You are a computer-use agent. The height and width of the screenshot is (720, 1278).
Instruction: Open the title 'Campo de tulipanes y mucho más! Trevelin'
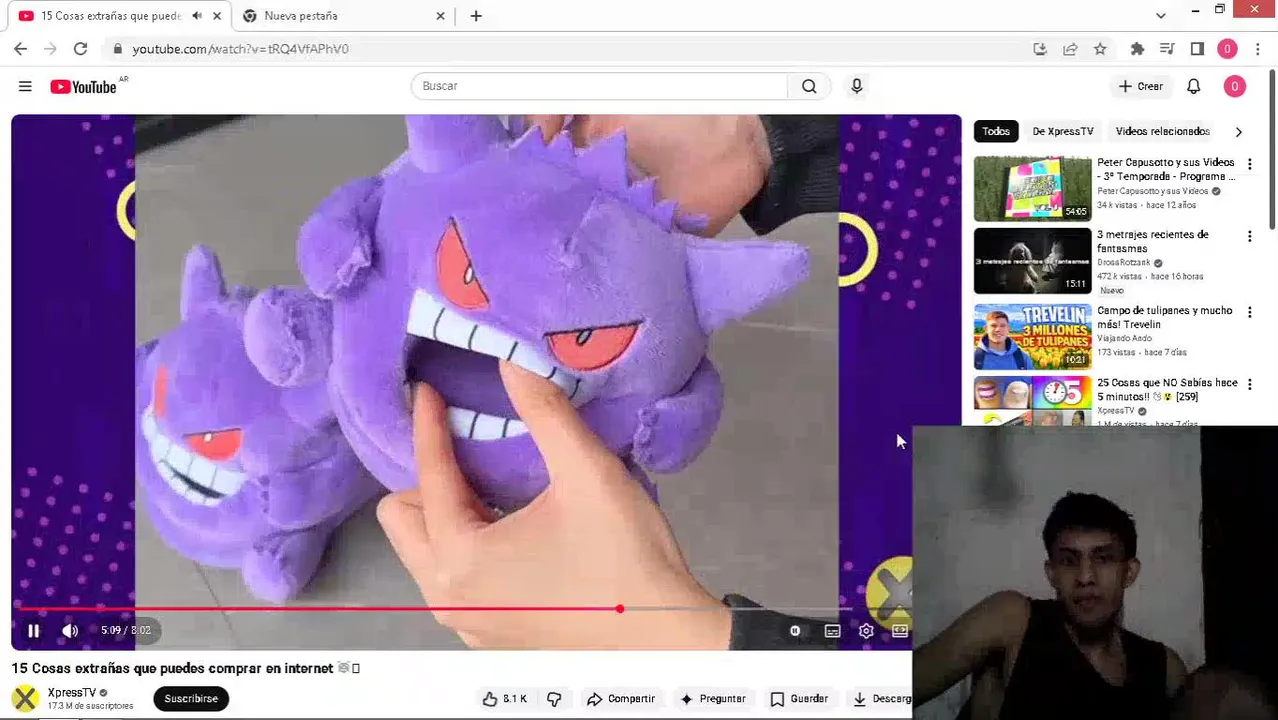pos(1165,317)
